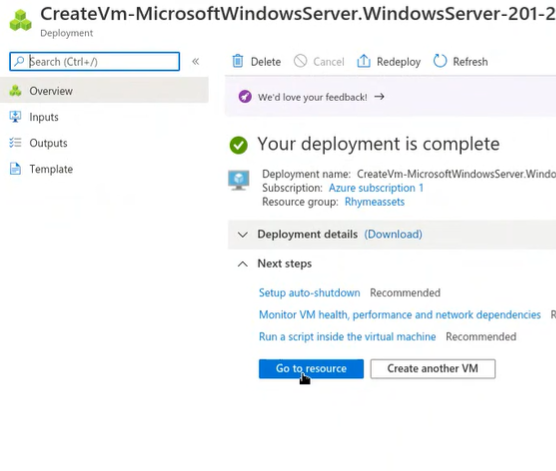556x471 pixels.
Task: Expand the Deployment details section
Action: 243,234
